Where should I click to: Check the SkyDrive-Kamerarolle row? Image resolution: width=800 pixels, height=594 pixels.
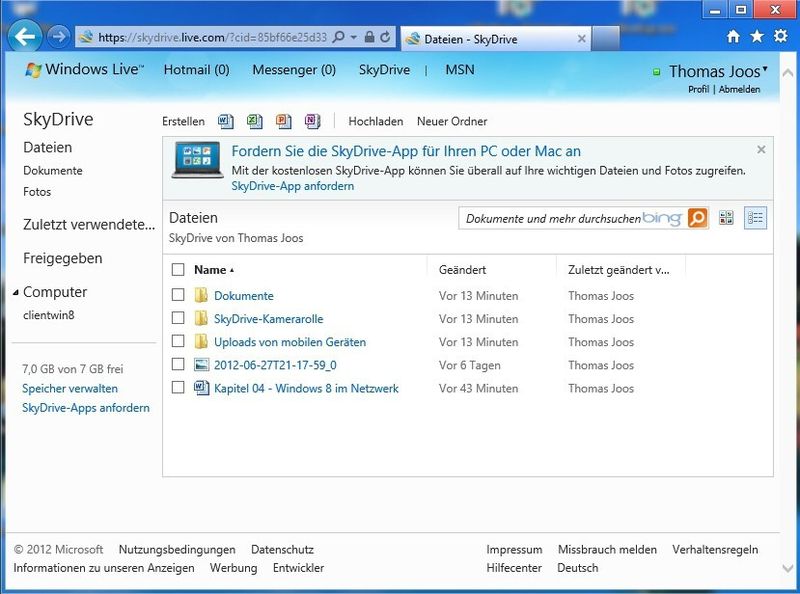click(x=176, y=319)
